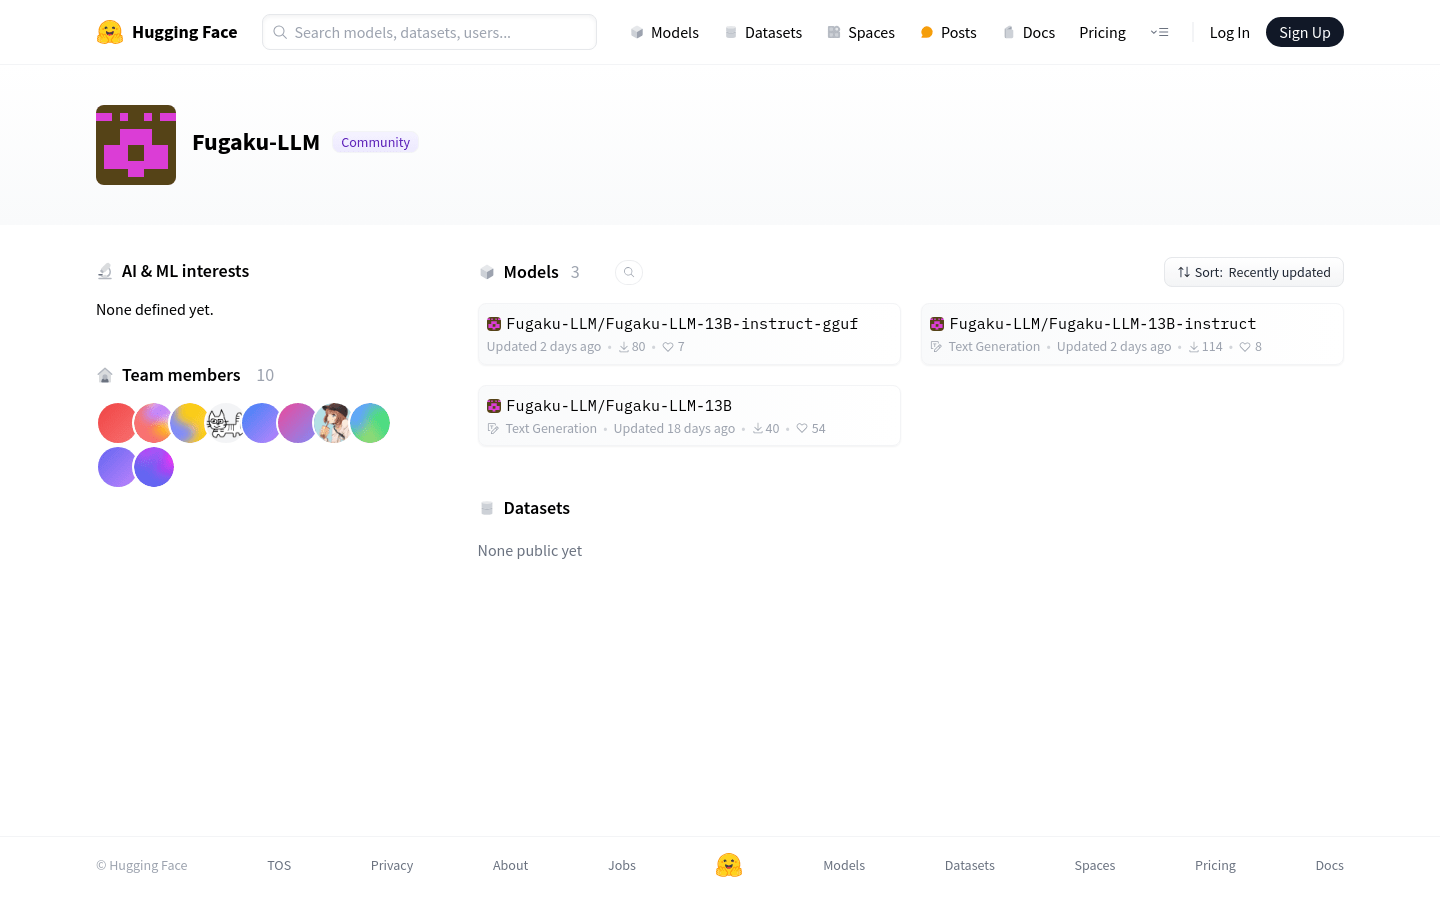1440x900 pixels.
Task: Click the AI & ML interests microscope icon
Action: 105,271
